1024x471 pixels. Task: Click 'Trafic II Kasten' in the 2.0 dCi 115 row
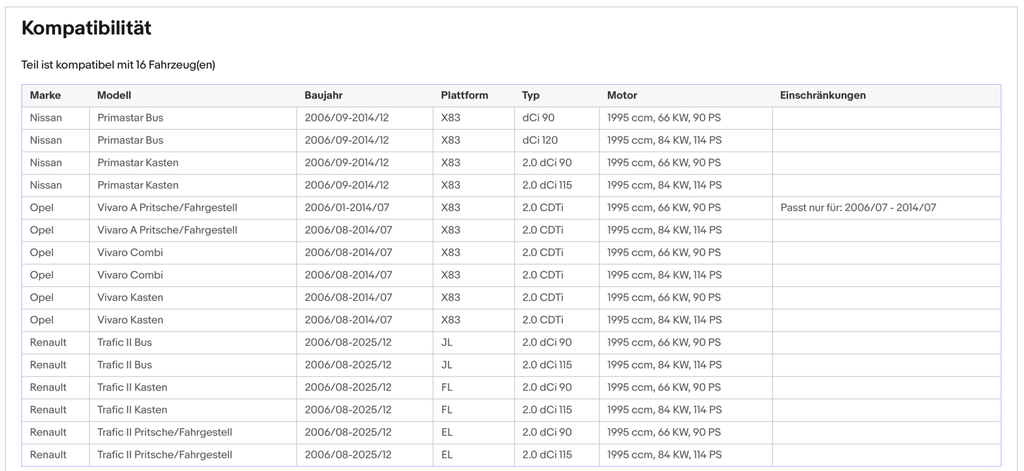click(132, 410)
